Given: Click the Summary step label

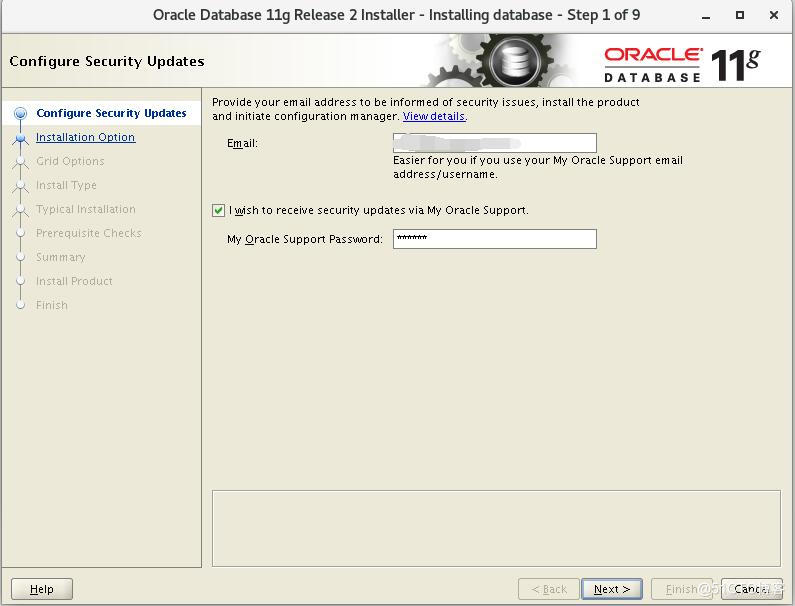Looking at the screenshot, I should 60,257.
